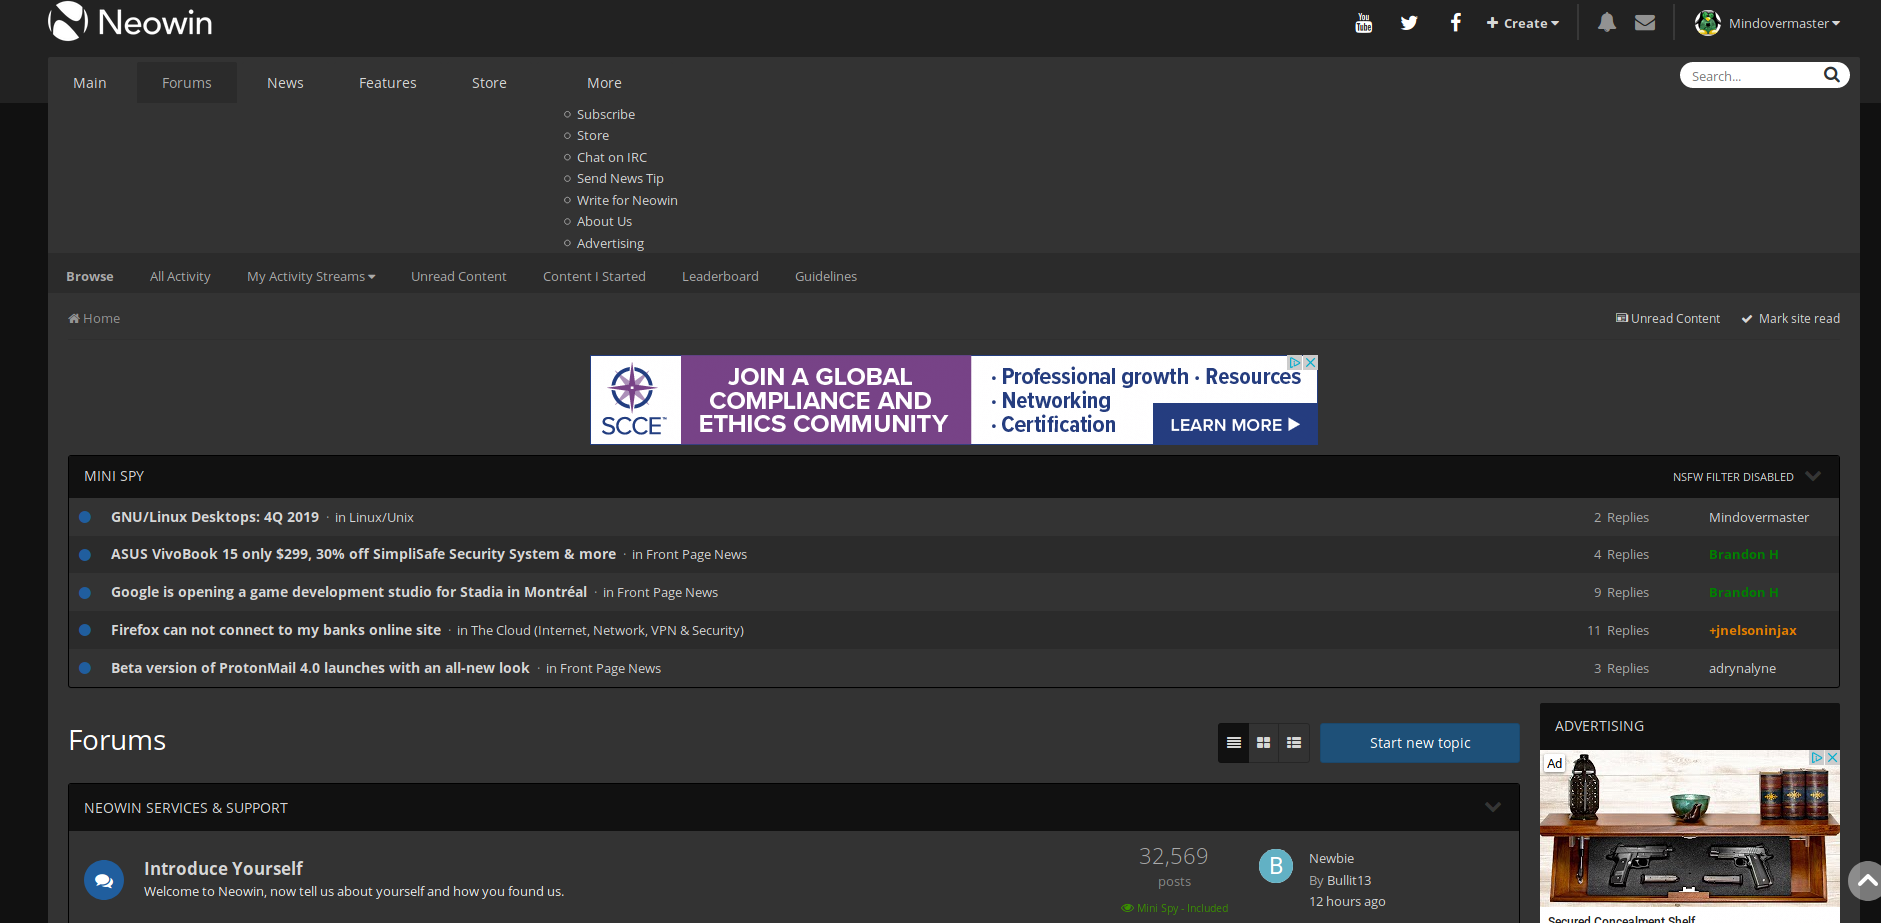
Task: Select the Store navigation tab
Action: coord(489,83)
